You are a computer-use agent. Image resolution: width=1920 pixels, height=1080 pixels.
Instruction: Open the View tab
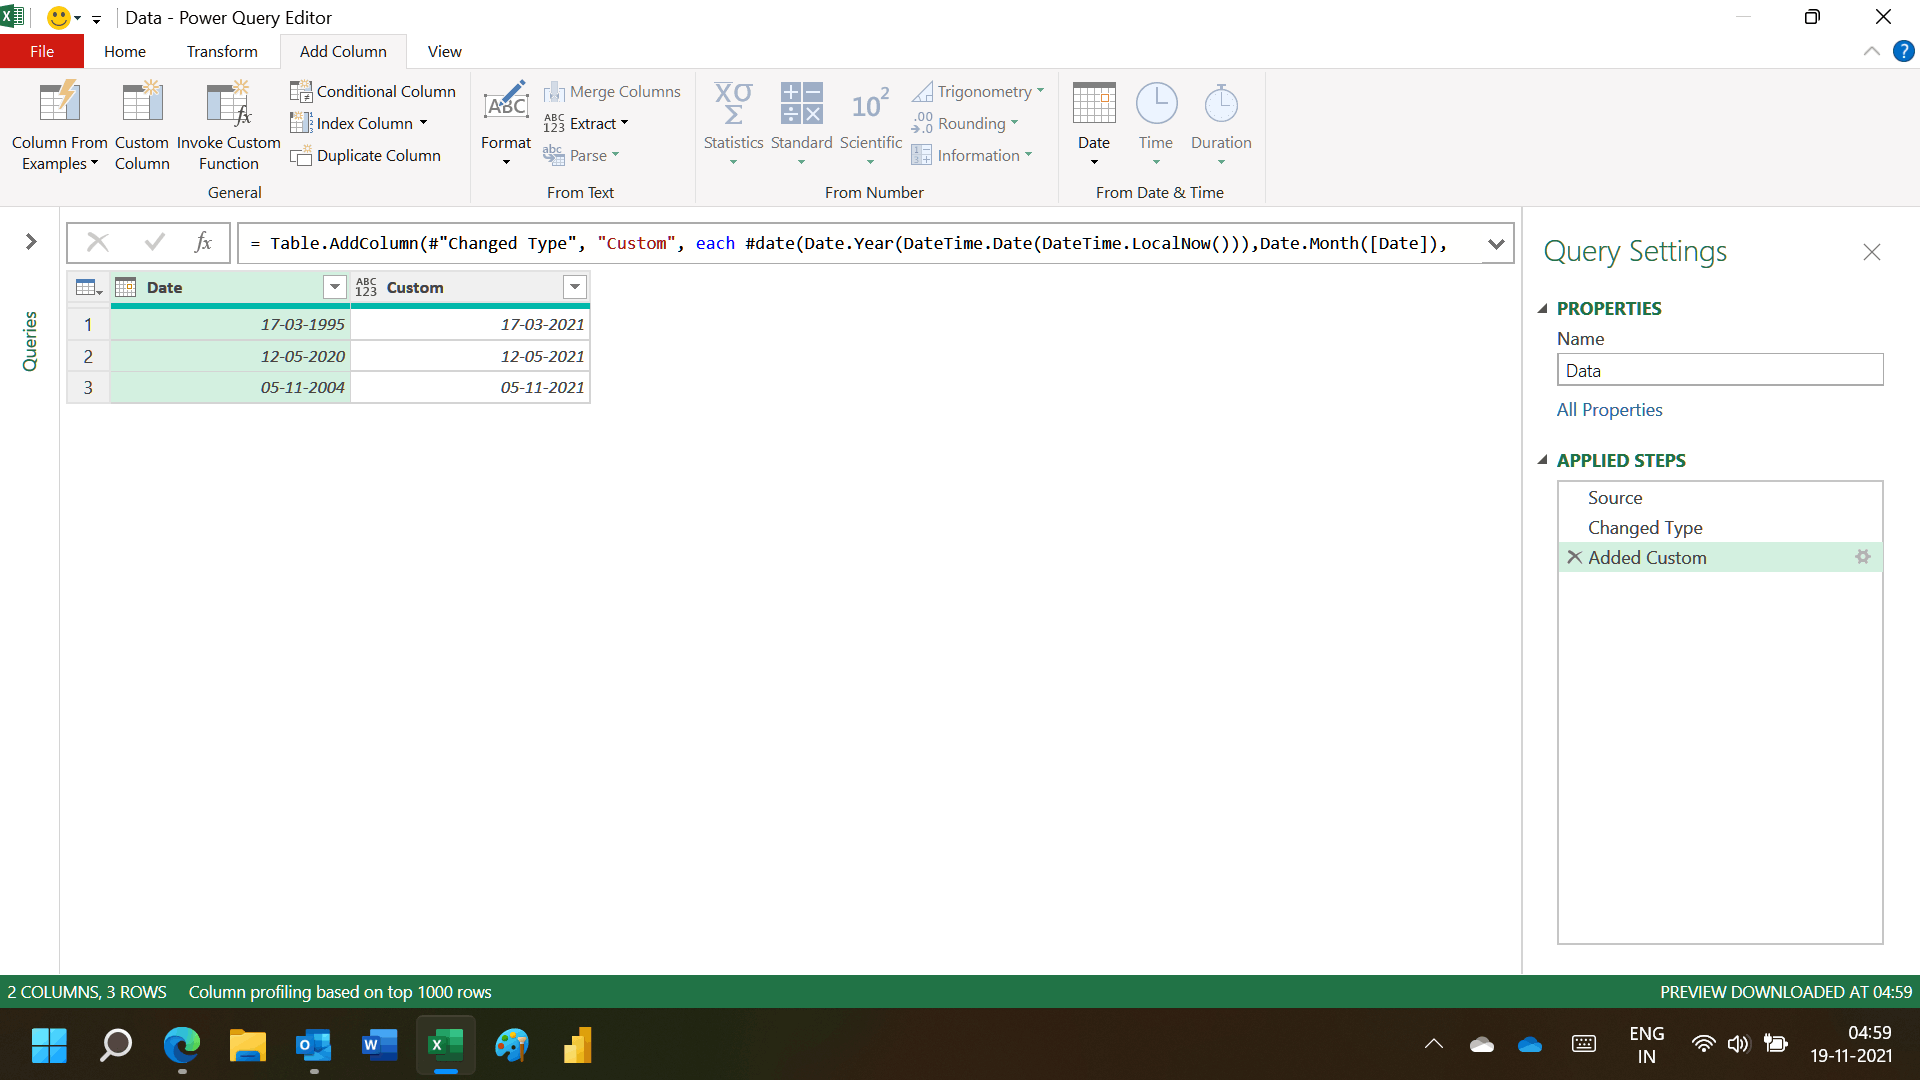[444, 51]
